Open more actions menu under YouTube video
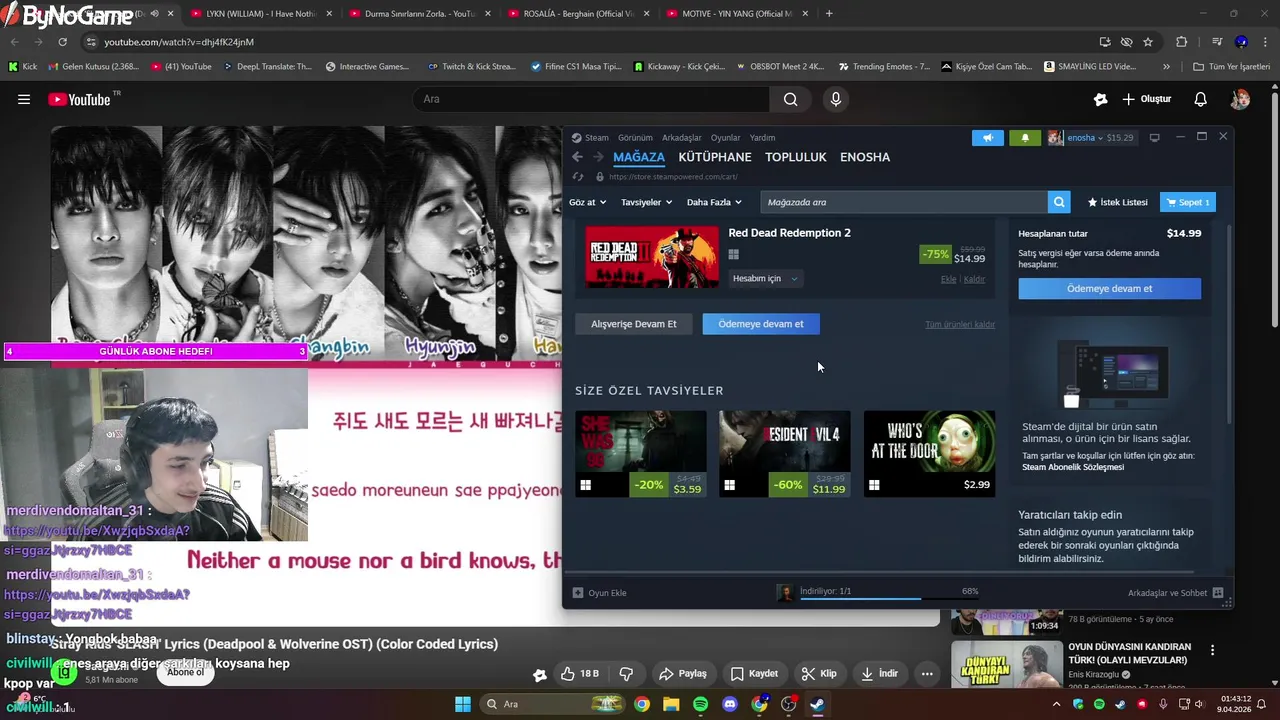The height and width of the screenshot is (720, 1280). click(x=927, y=674)
